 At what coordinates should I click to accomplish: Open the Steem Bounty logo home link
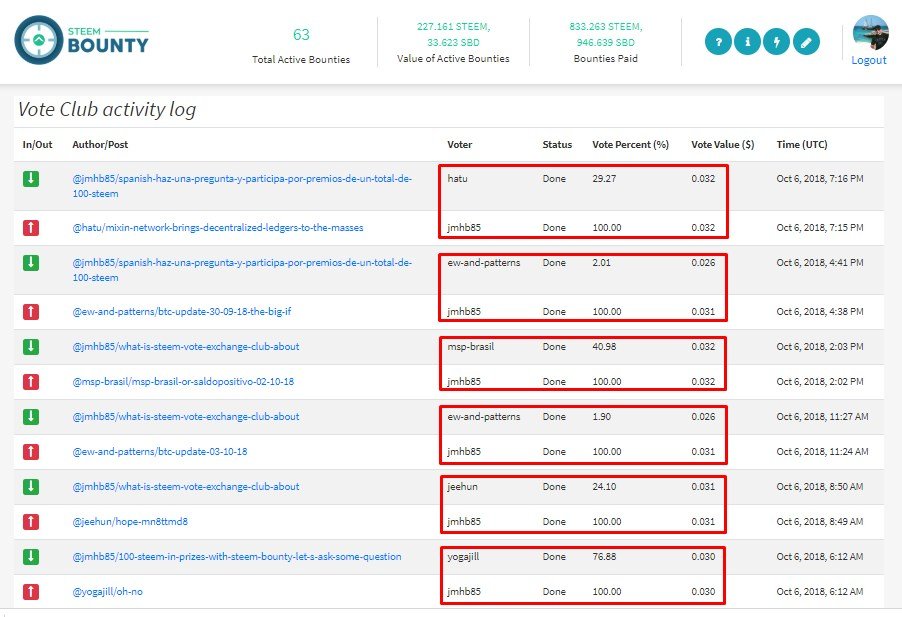pos(82,40)
